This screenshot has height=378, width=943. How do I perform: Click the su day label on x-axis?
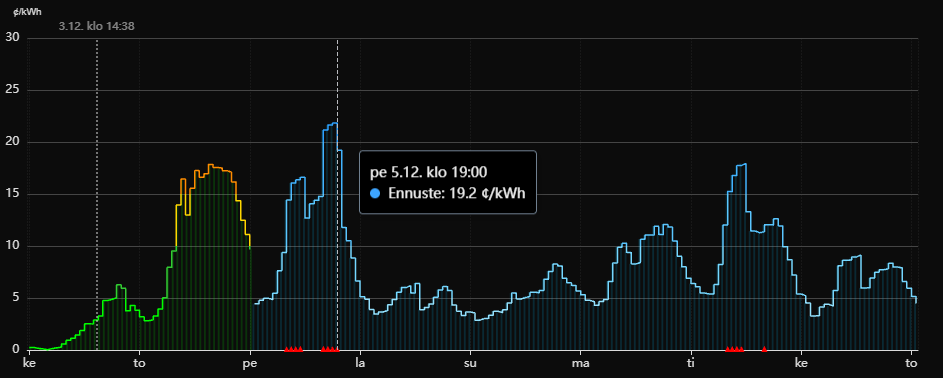click(470, 362)
